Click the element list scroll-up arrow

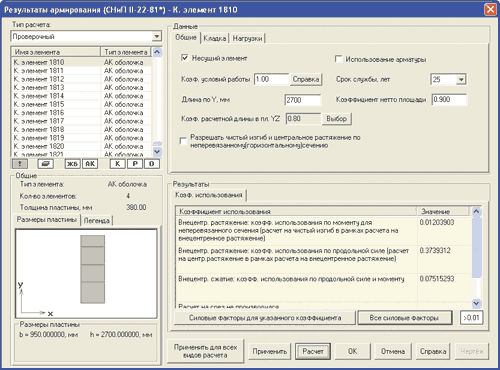pyautogui.click(x=157, y=52)
